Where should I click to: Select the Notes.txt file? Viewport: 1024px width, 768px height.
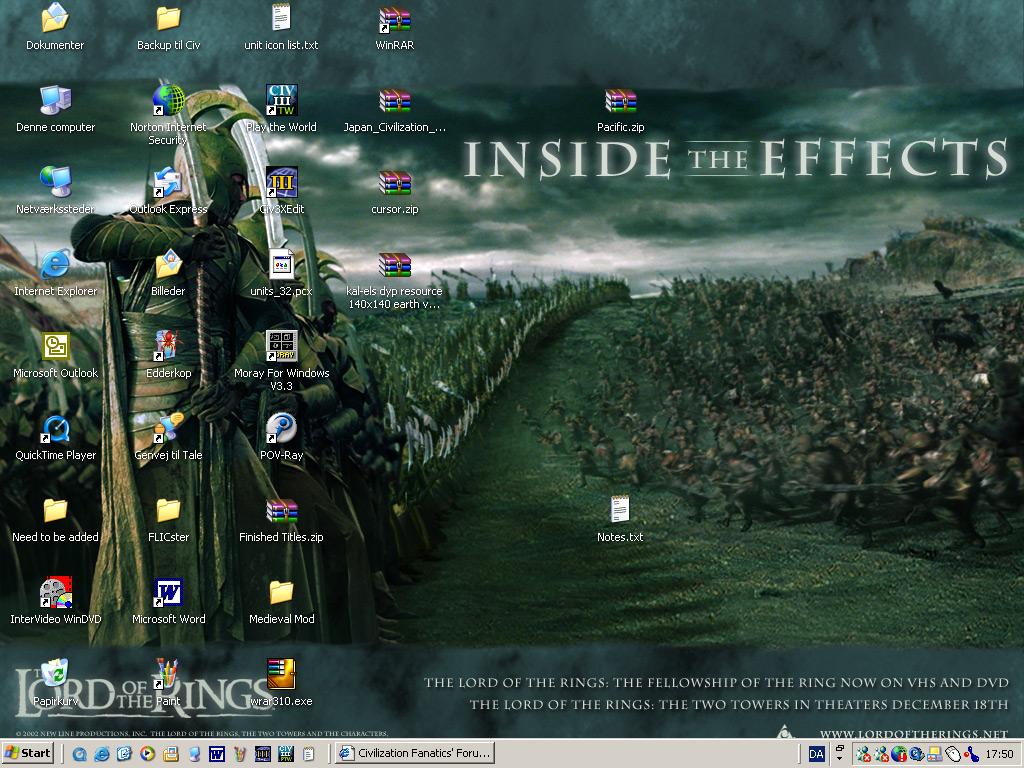tap(620, 509)
